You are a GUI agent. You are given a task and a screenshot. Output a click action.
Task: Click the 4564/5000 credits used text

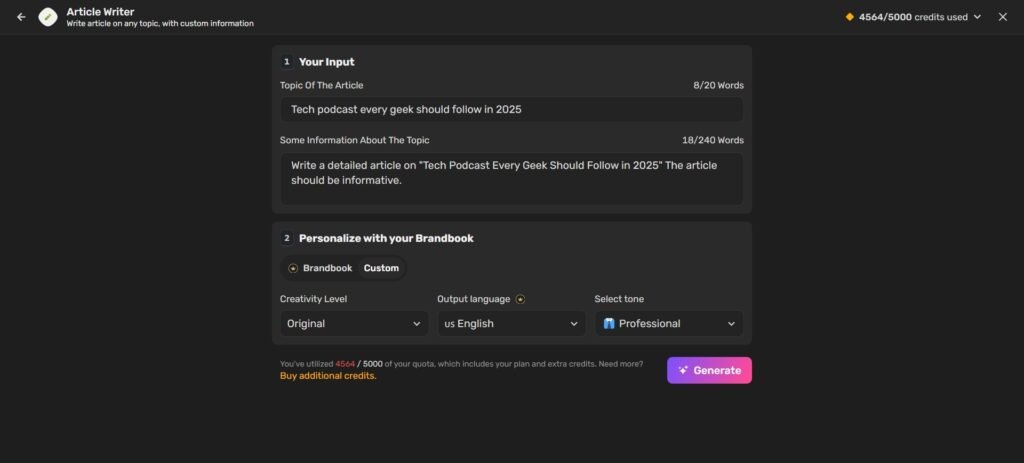coord(913,17)
